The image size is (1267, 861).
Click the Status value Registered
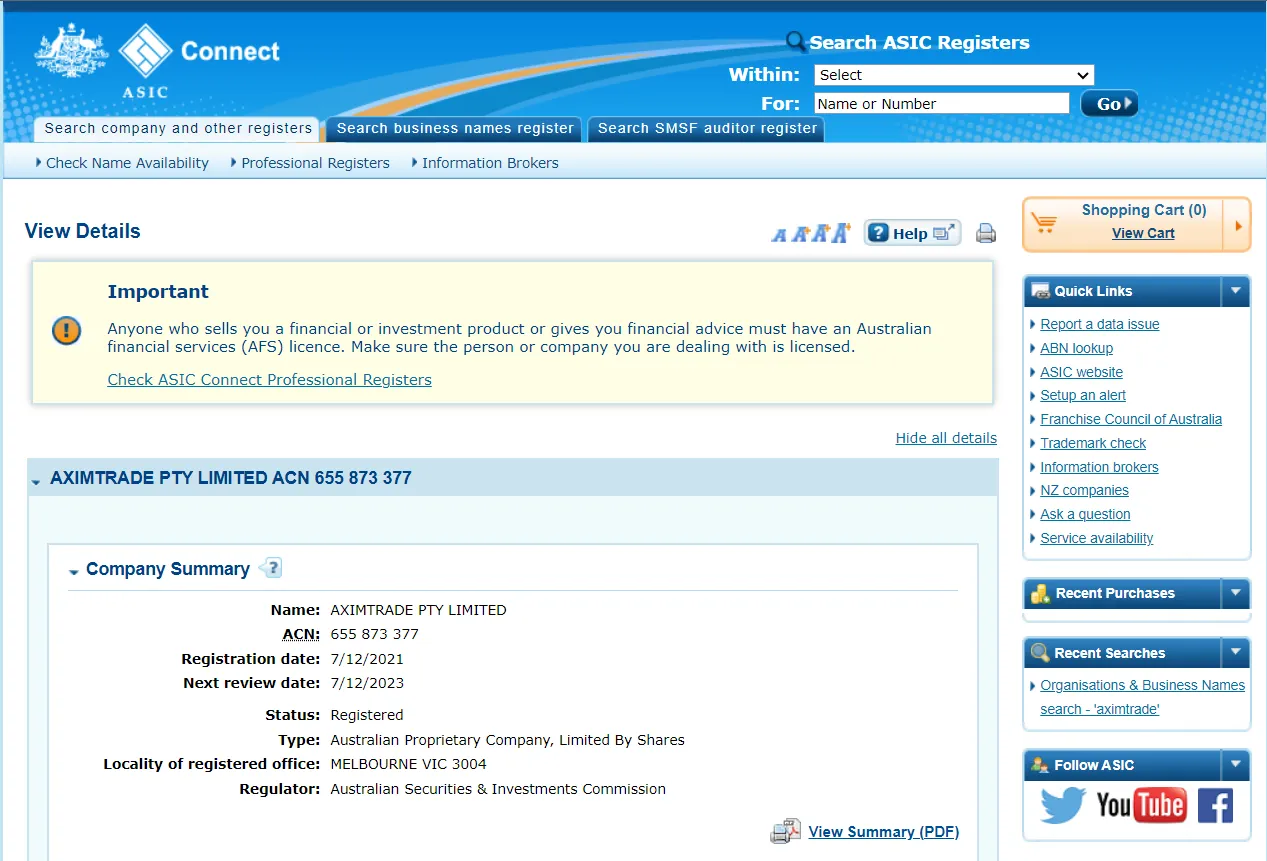tap(367, 715)
